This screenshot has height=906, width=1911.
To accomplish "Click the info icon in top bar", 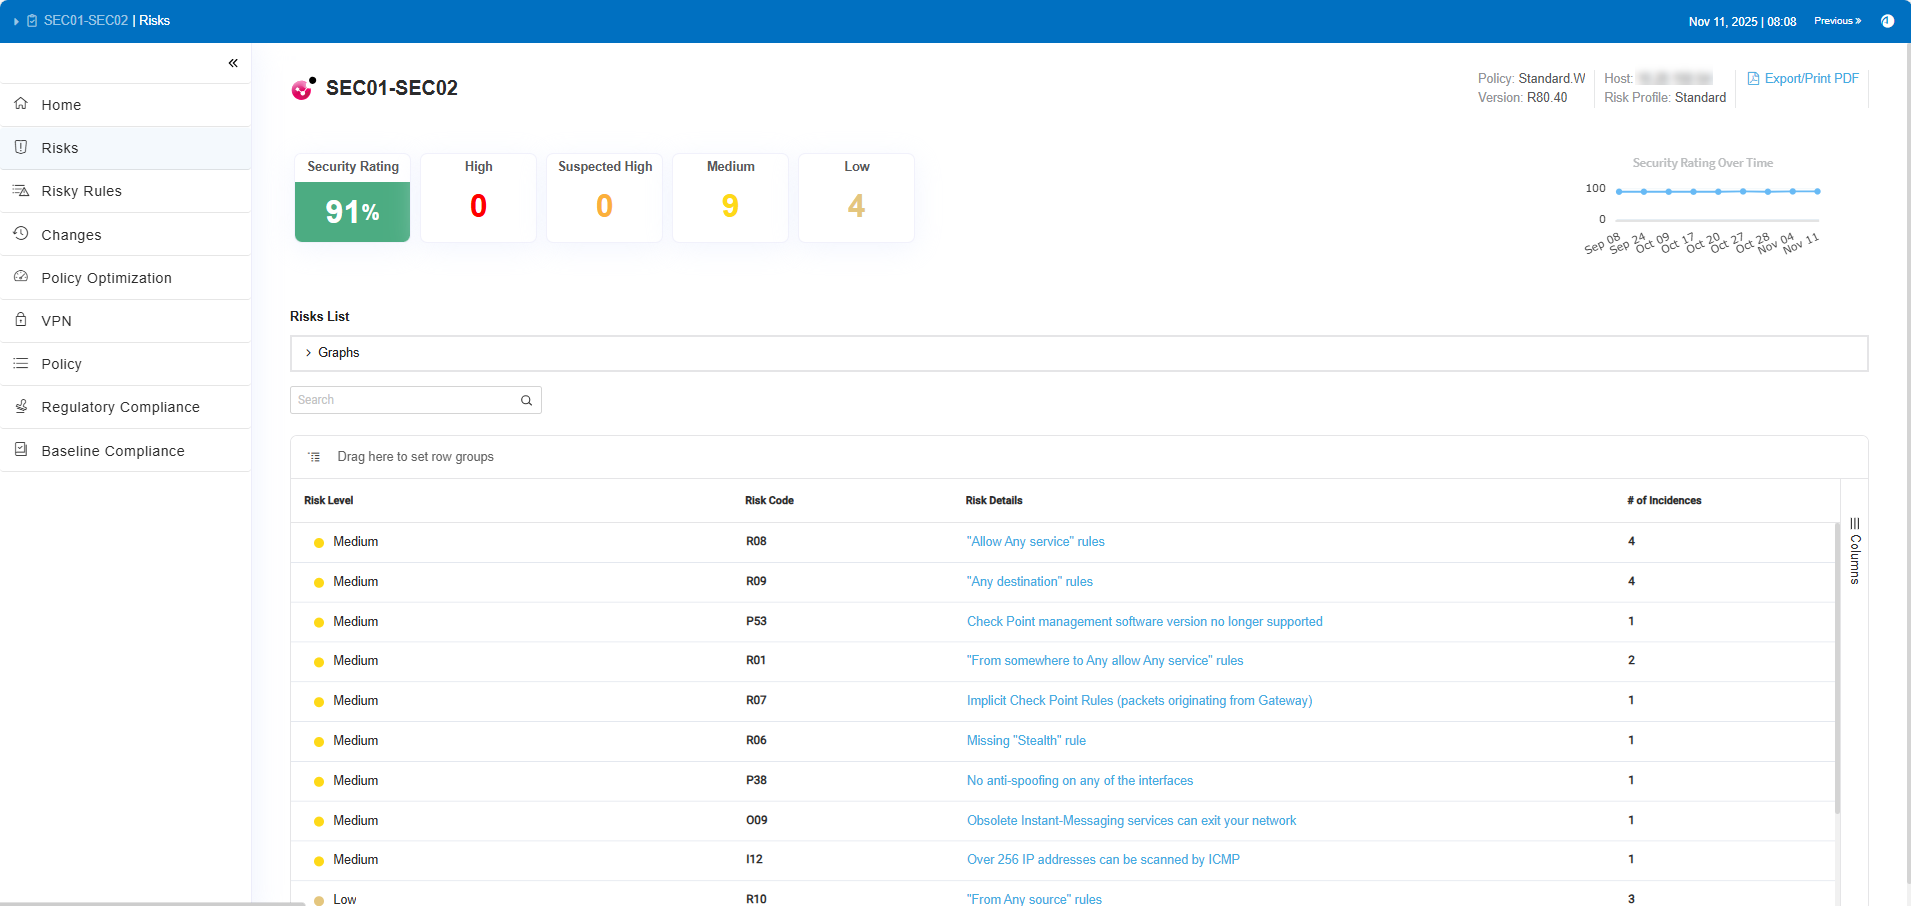I will click(x=1887, y=21).
